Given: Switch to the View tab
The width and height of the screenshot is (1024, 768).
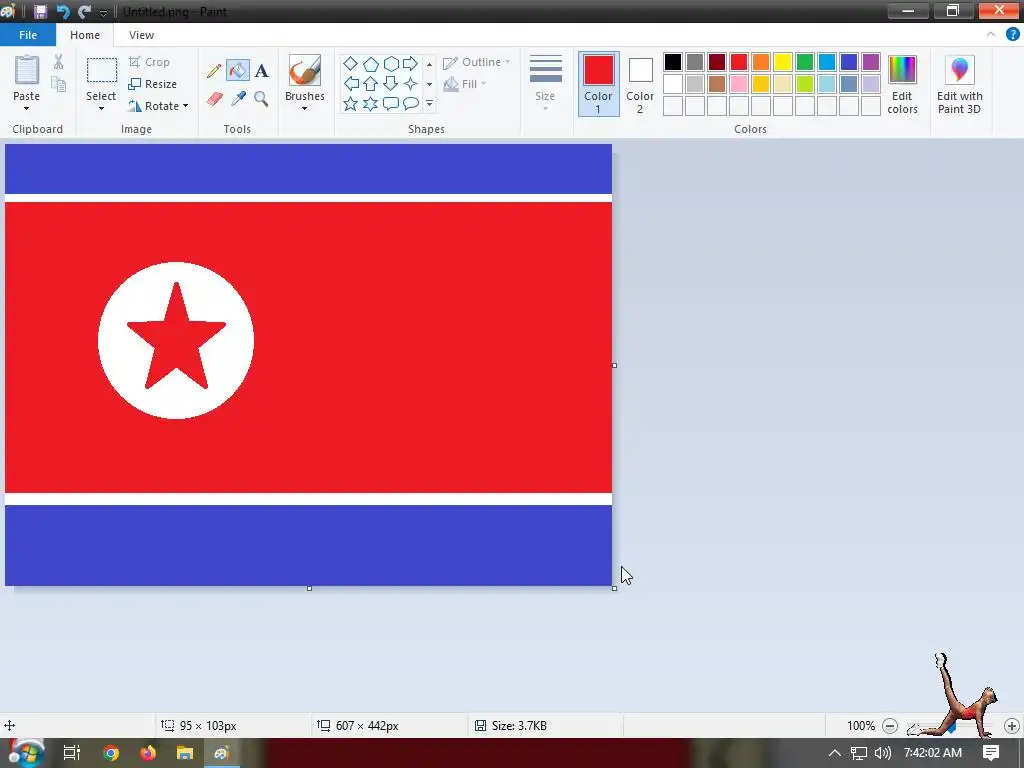Looking at the screenshot, I should 141,35.
